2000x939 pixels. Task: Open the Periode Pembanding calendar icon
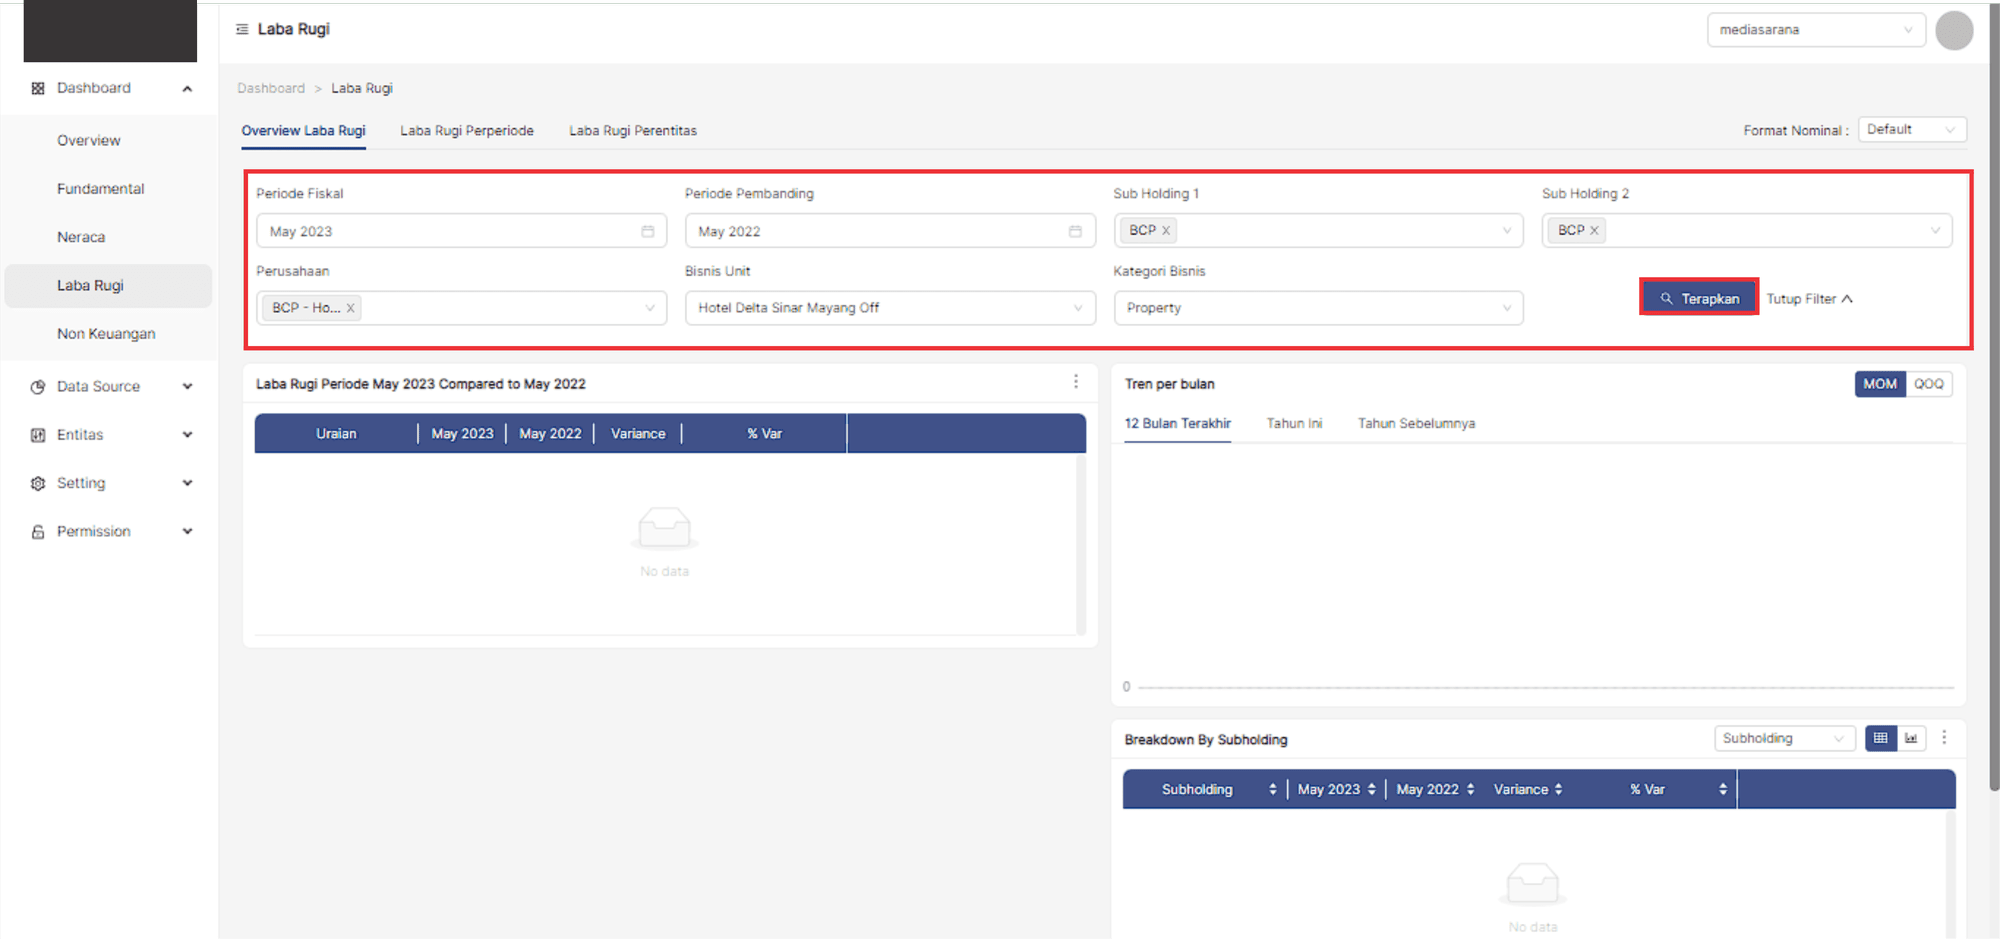pyautogui.click(x=1075, y=231)
